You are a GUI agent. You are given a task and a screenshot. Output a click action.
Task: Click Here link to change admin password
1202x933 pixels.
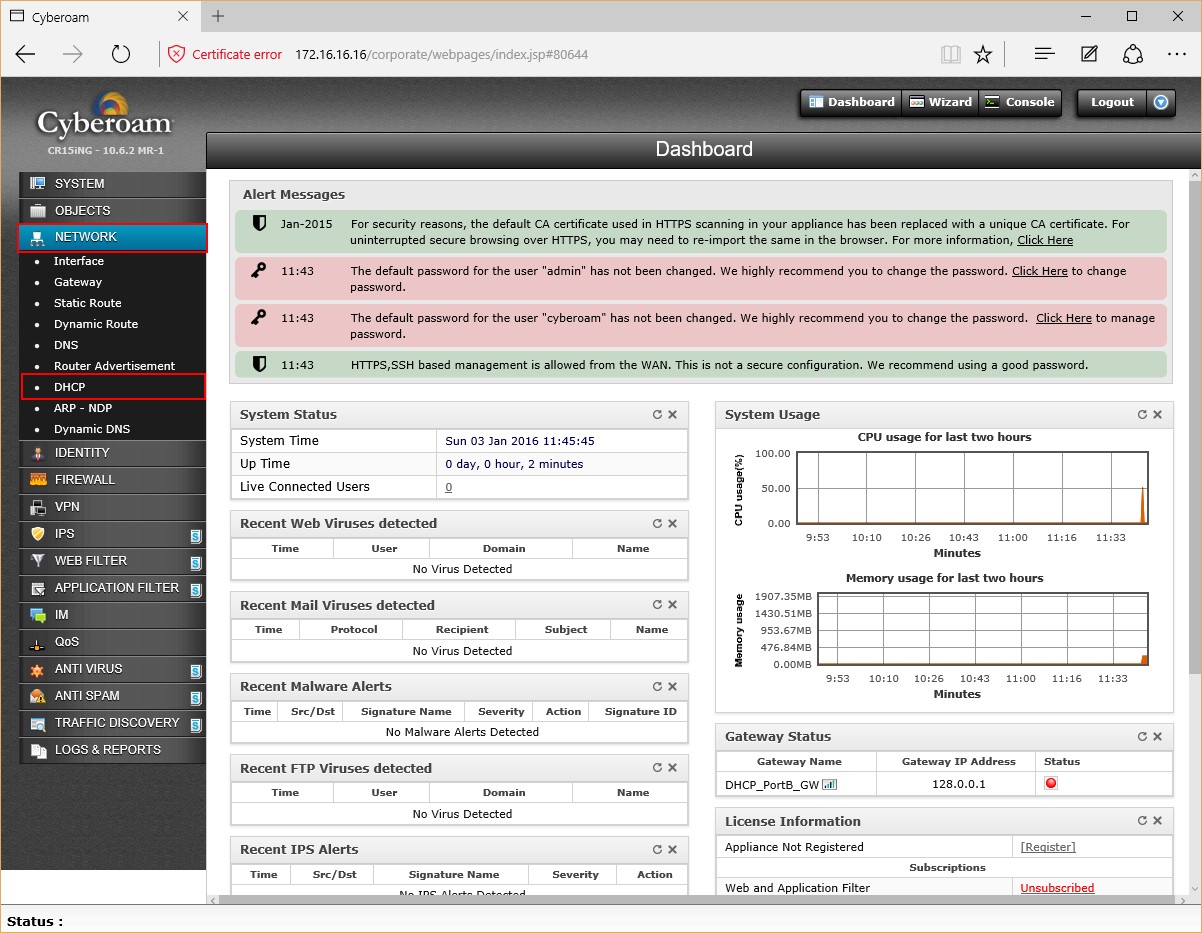tap(1040, 271)
